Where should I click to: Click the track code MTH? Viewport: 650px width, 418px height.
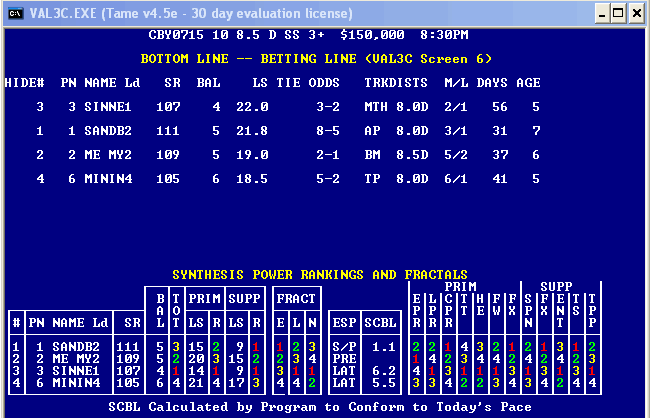pos(376,107)
